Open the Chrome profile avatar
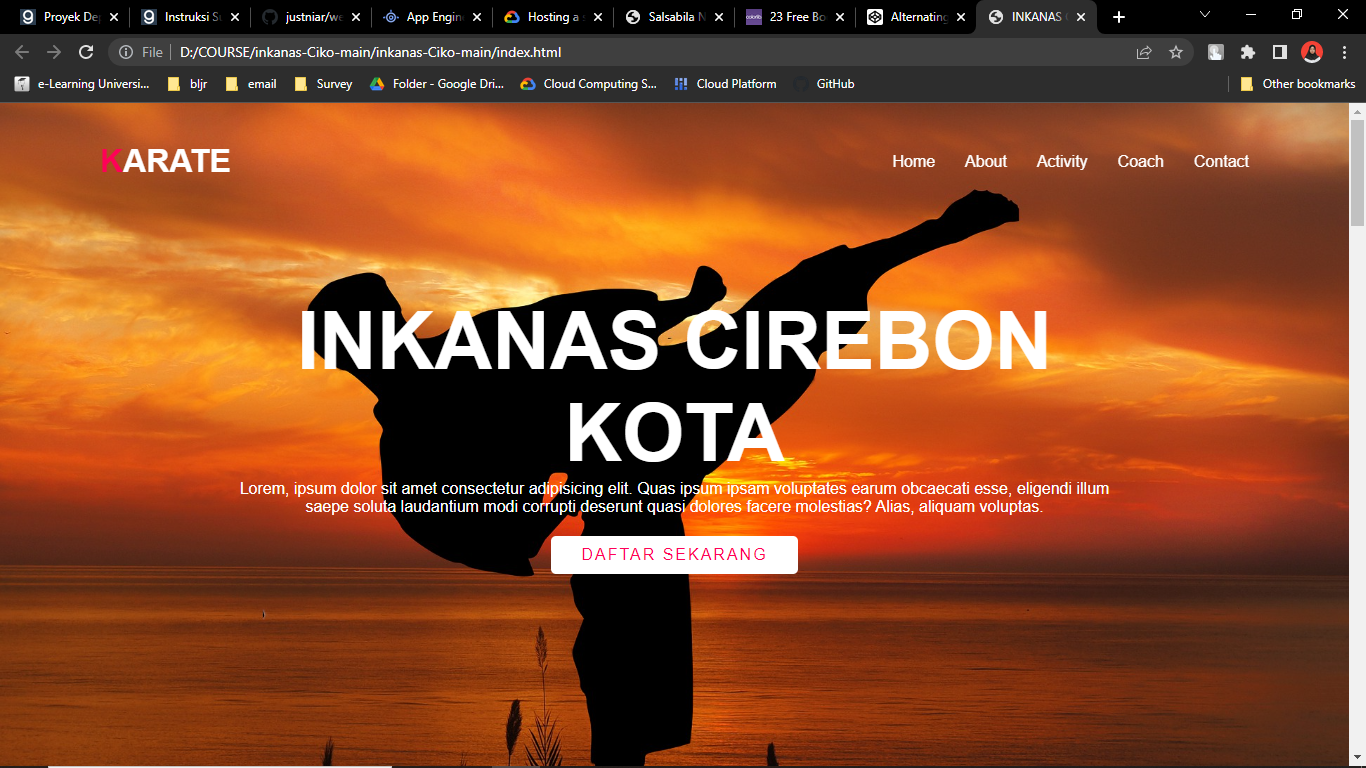The width and height of the screenshot is (1366, 768). point(1311,52)
